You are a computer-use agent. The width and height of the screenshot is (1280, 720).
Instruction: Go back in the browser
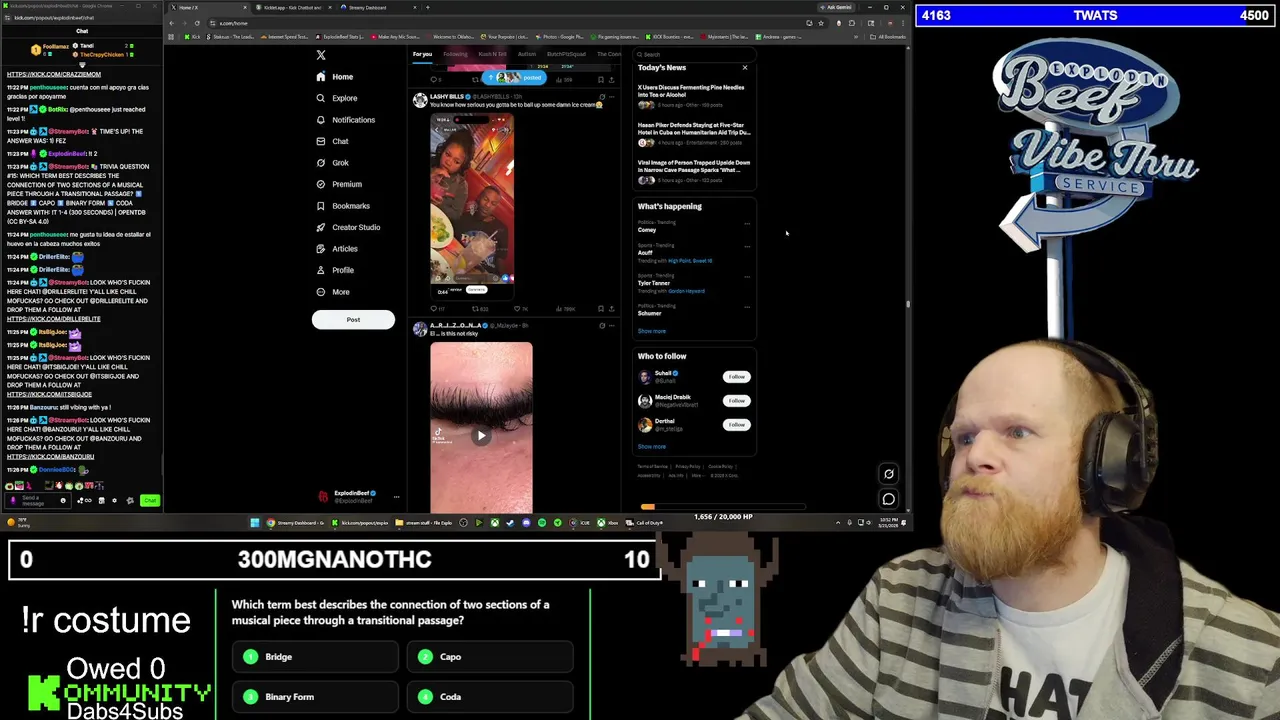(171, 23)
